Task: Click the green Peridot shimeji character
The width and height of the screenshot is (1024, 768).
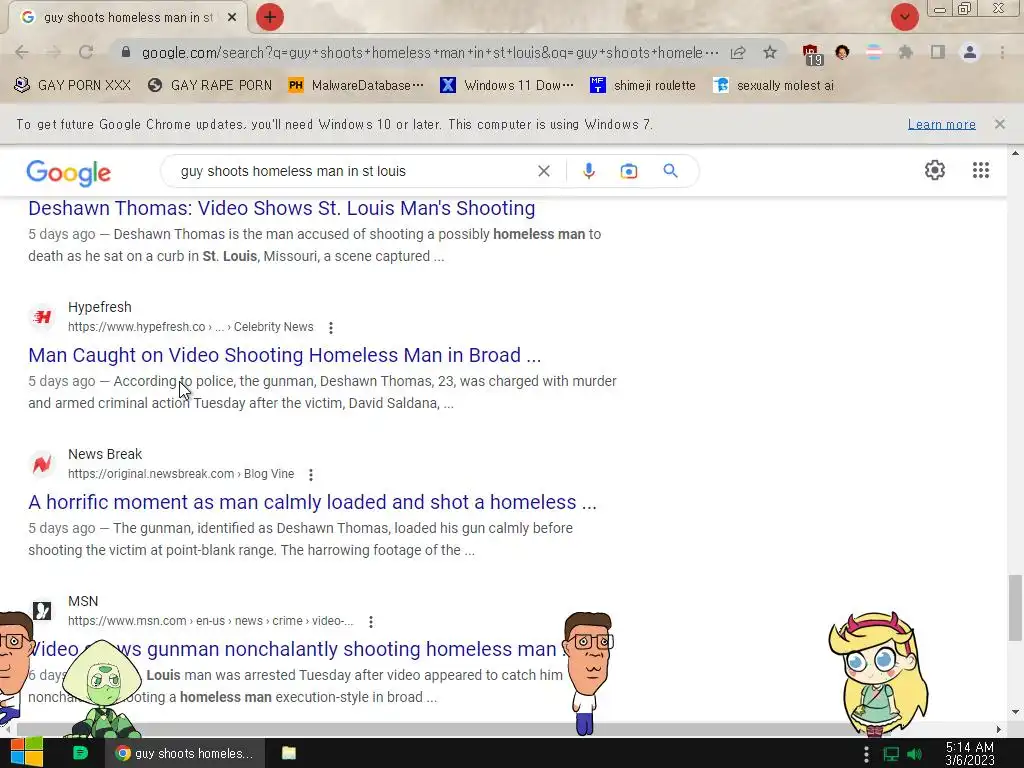Action: [103, 689]
